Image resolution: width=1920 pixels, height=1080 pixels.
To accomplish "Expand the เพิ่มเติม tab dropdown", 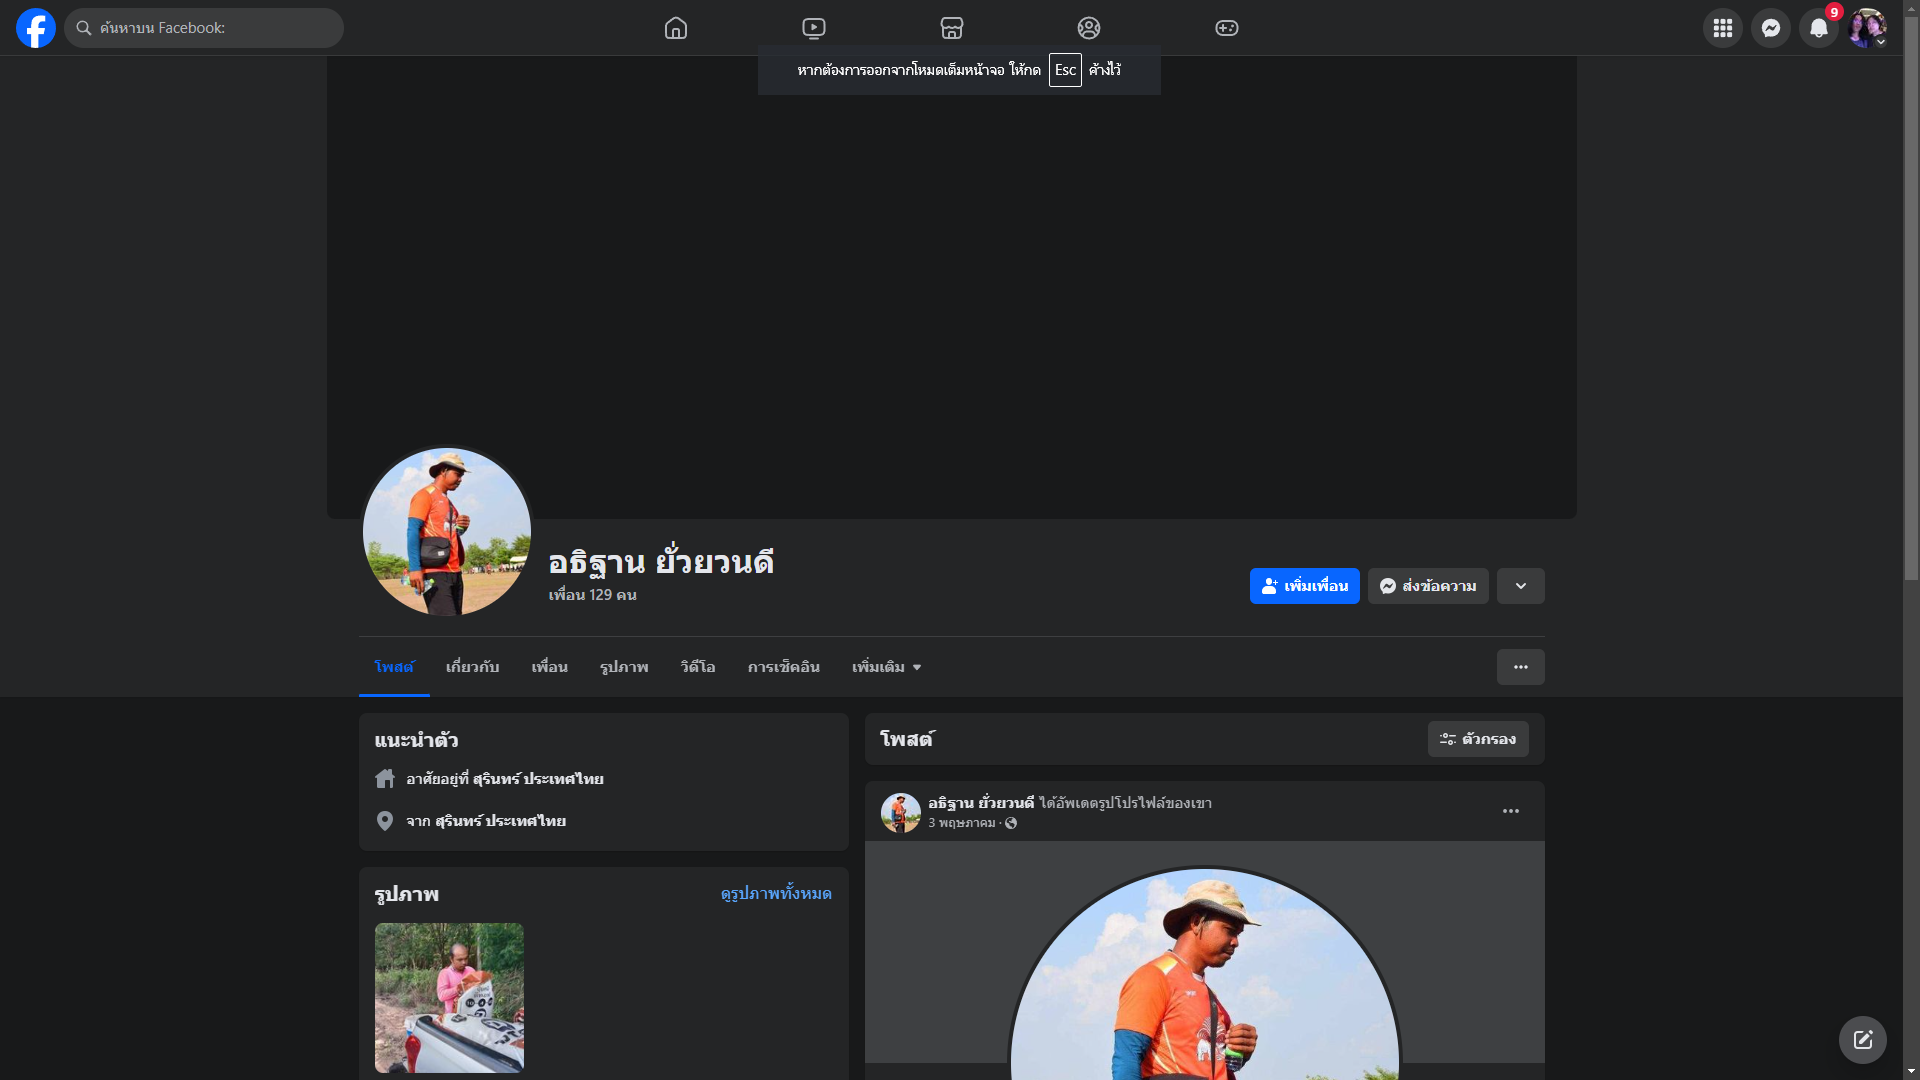I will pyautogui.click(x=886, y=667).
